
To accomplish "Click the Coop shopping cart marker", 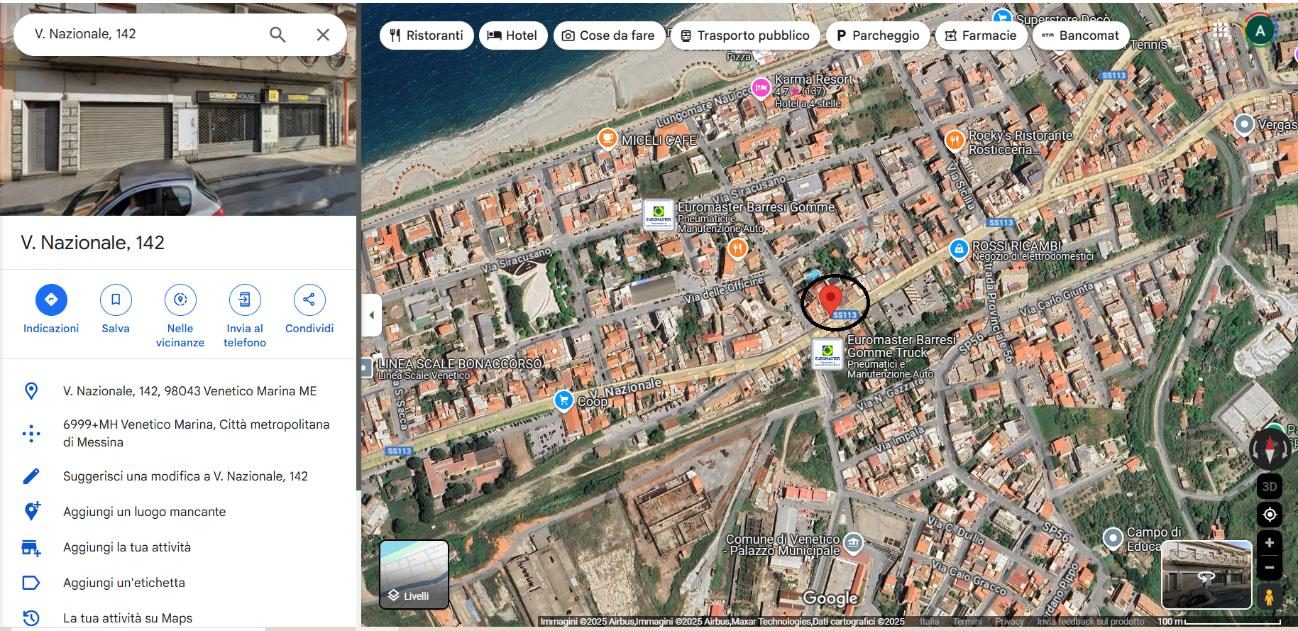I will click(563, 400).
